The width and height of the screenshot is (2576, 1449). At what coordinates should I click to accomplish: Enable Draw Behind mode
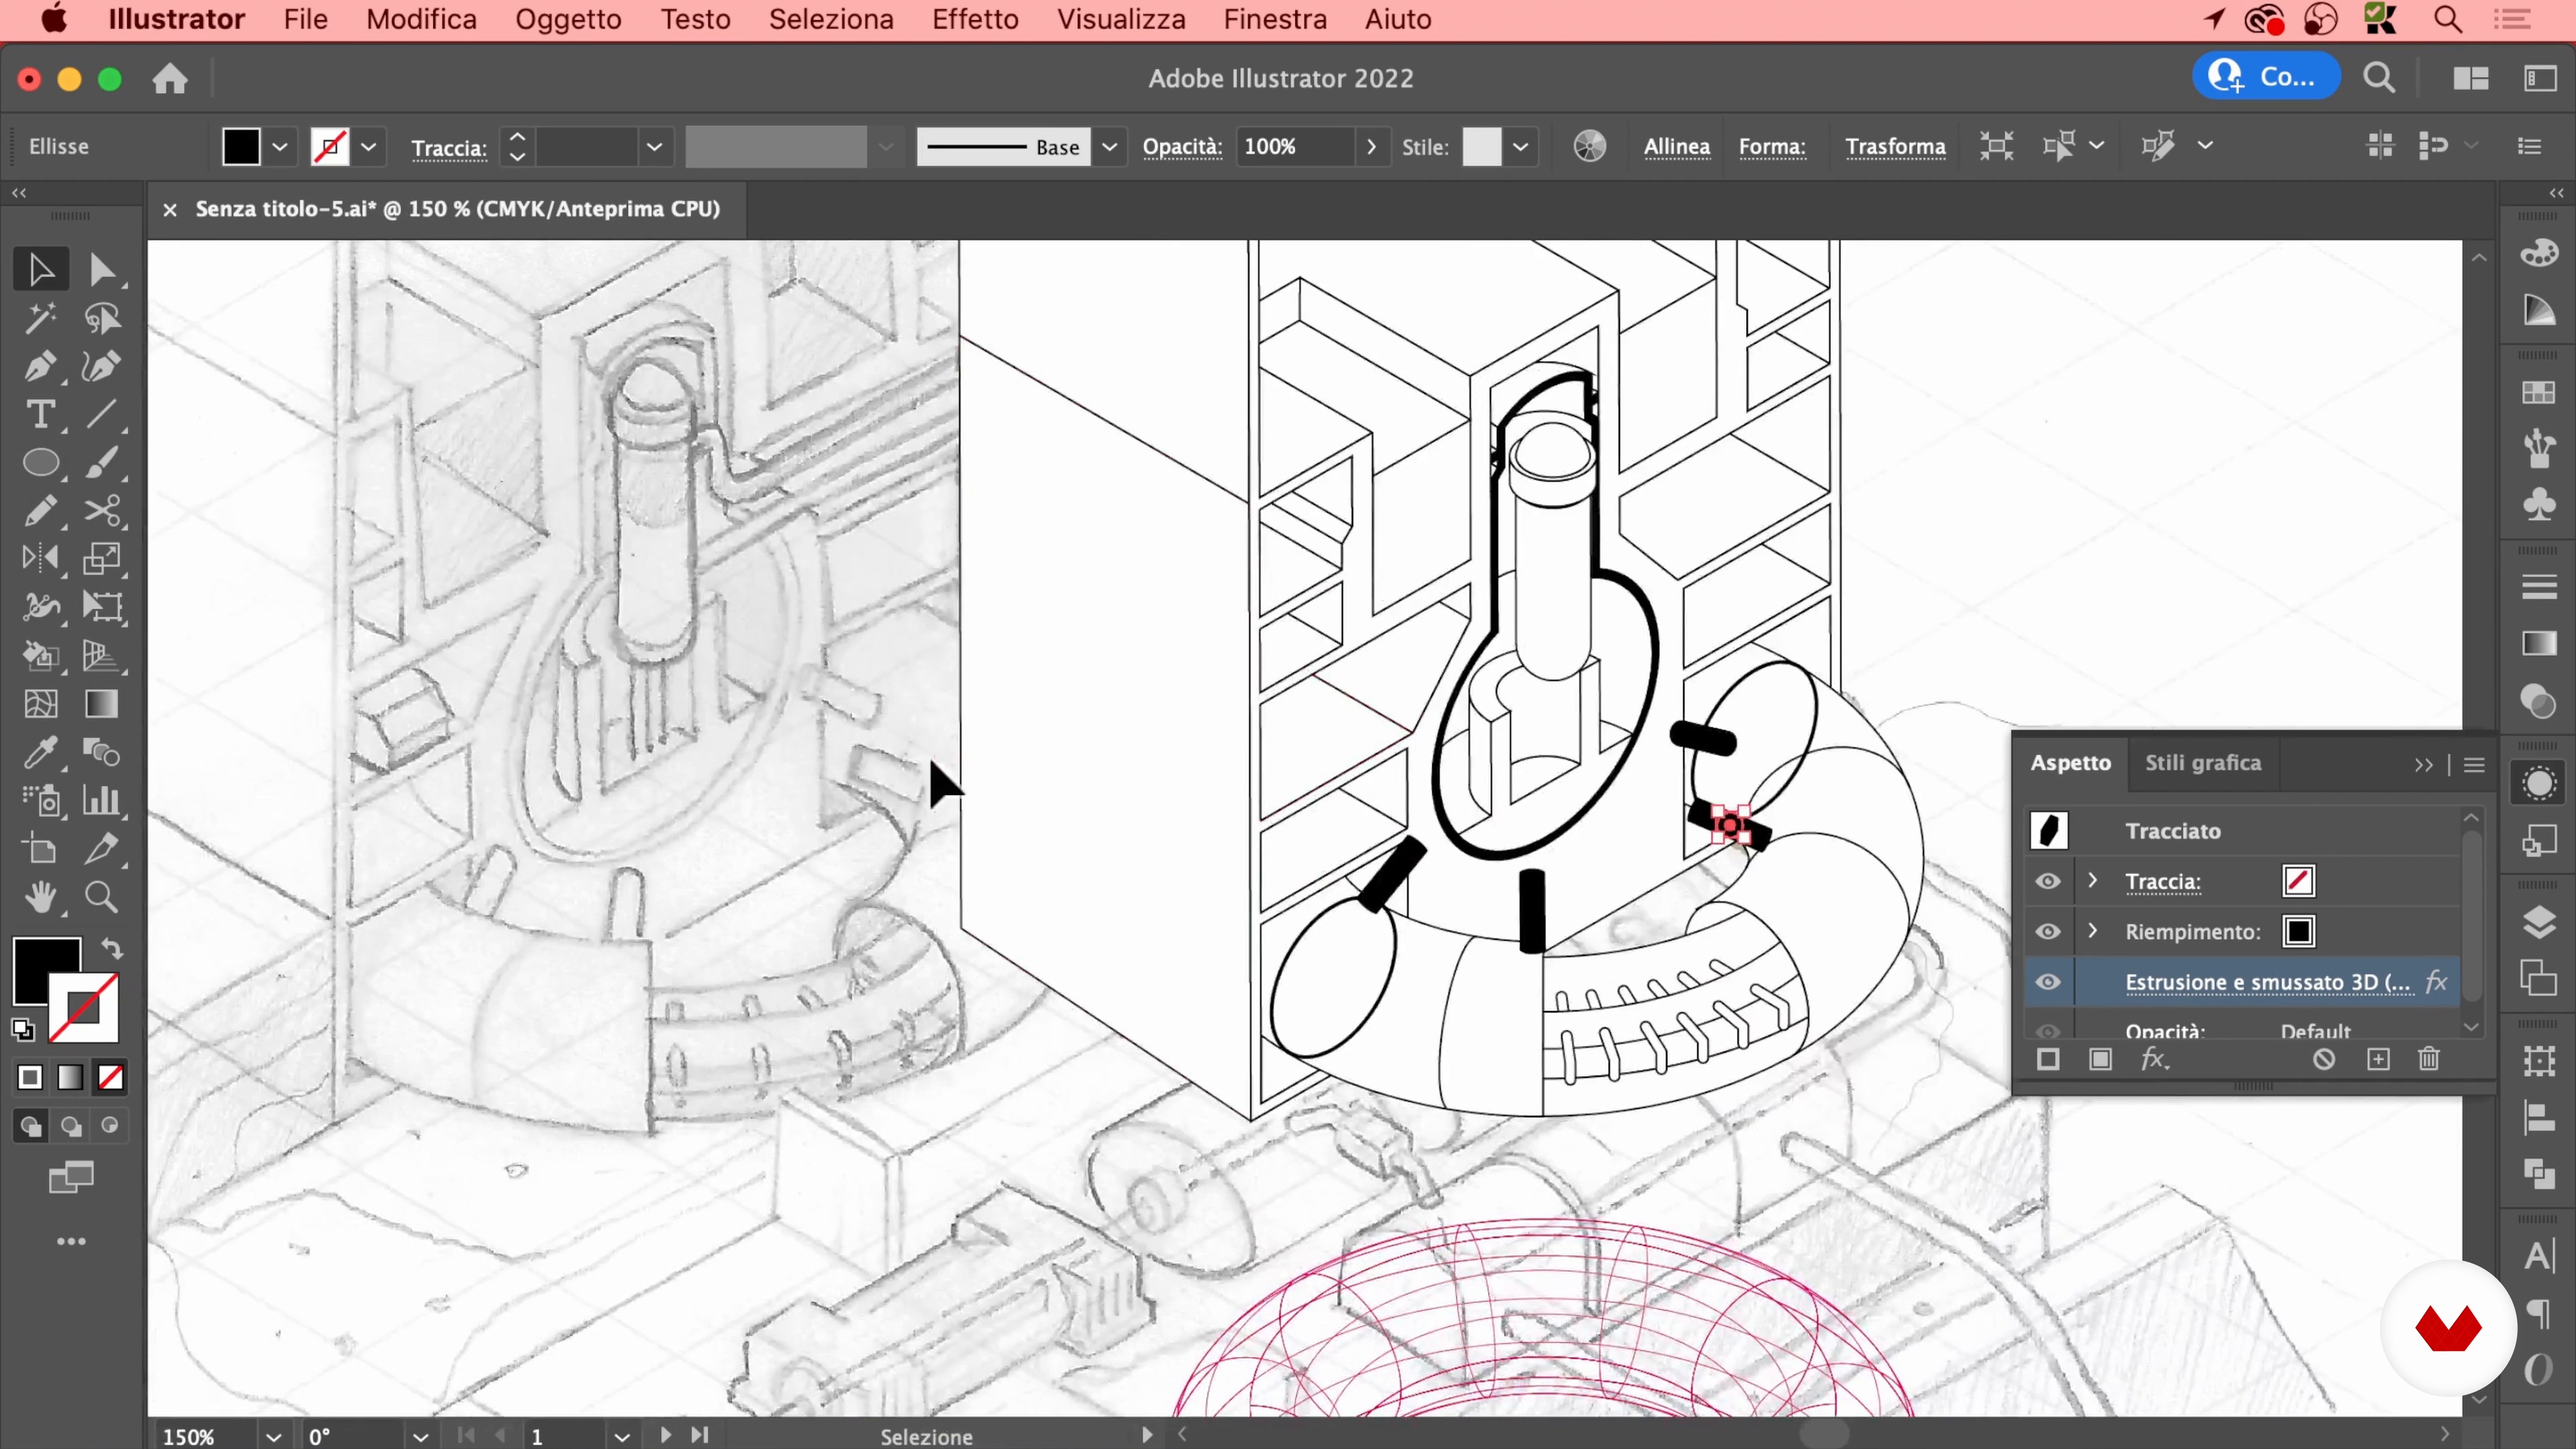(70, 1126)
